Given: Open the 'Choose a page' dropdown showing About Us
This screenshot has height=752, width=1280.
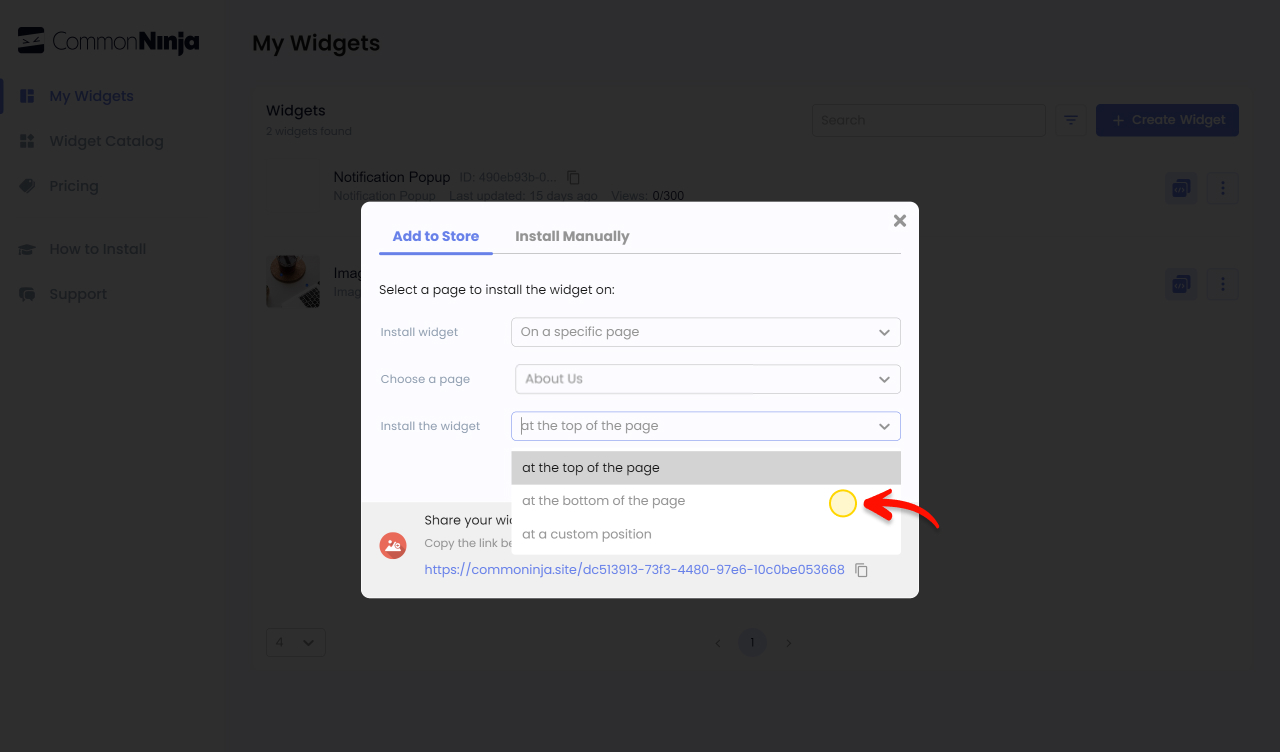Looking at the screenshot, I should tap(706, 379).
